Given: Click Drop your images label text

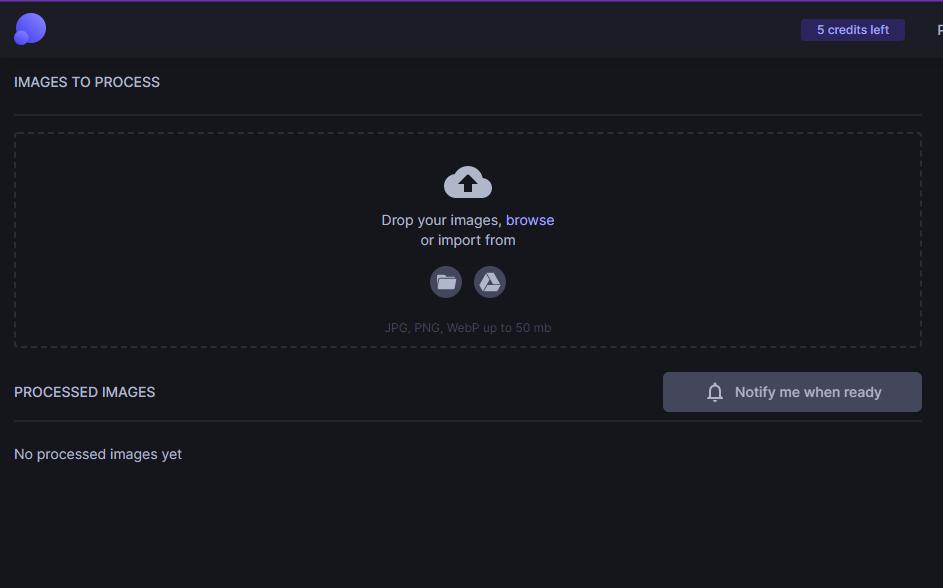Looking at the screenshot, I should (x=440, y=220).
